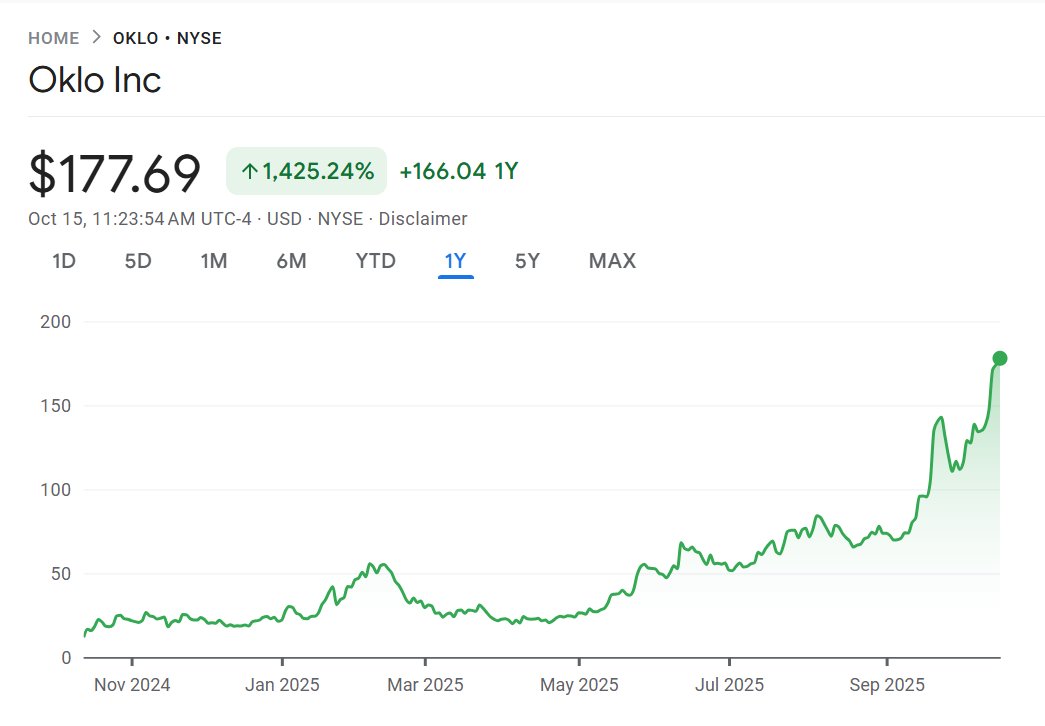Click the 100 y-axis label
Viewport: 1045px width, 726px height.
point(55,490)
